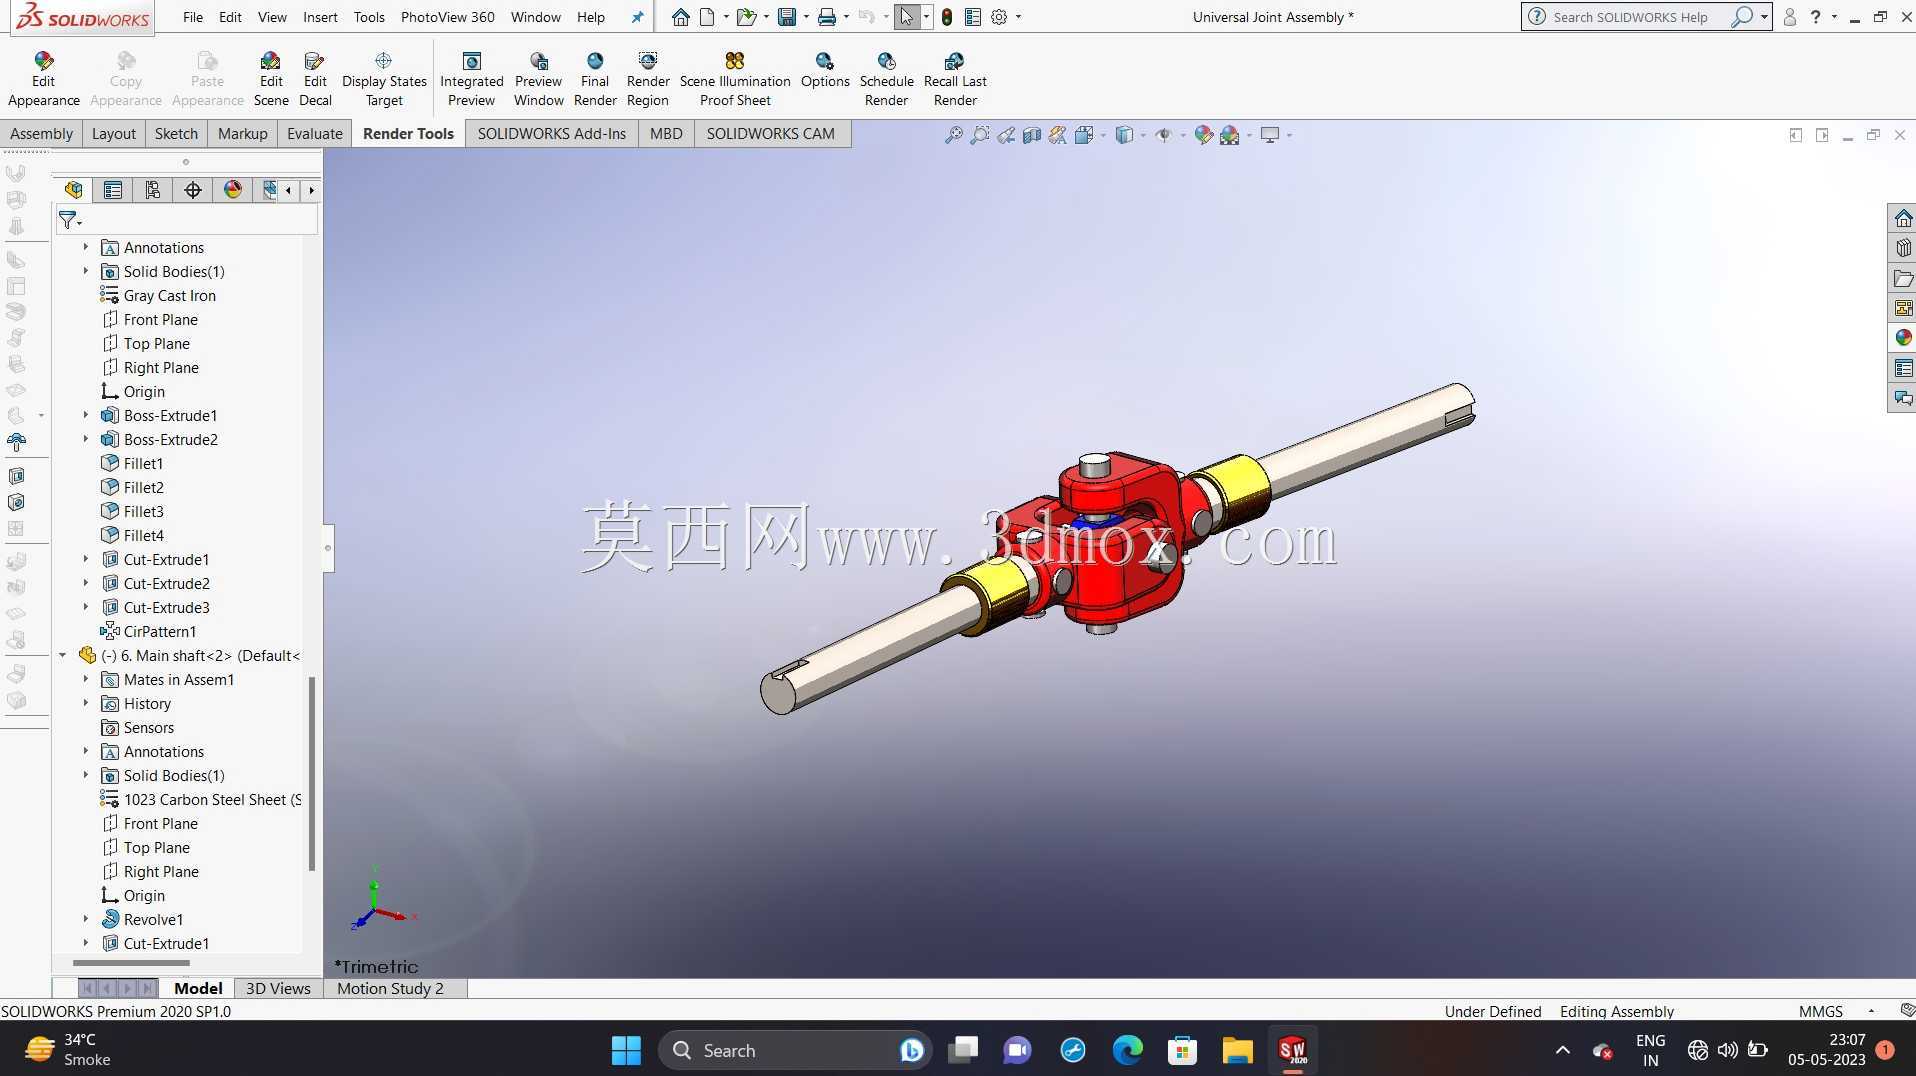Open the ConfigurationManager tab
The height and width of the screenshot is (1076, 1916).
[x=153, y=190]
